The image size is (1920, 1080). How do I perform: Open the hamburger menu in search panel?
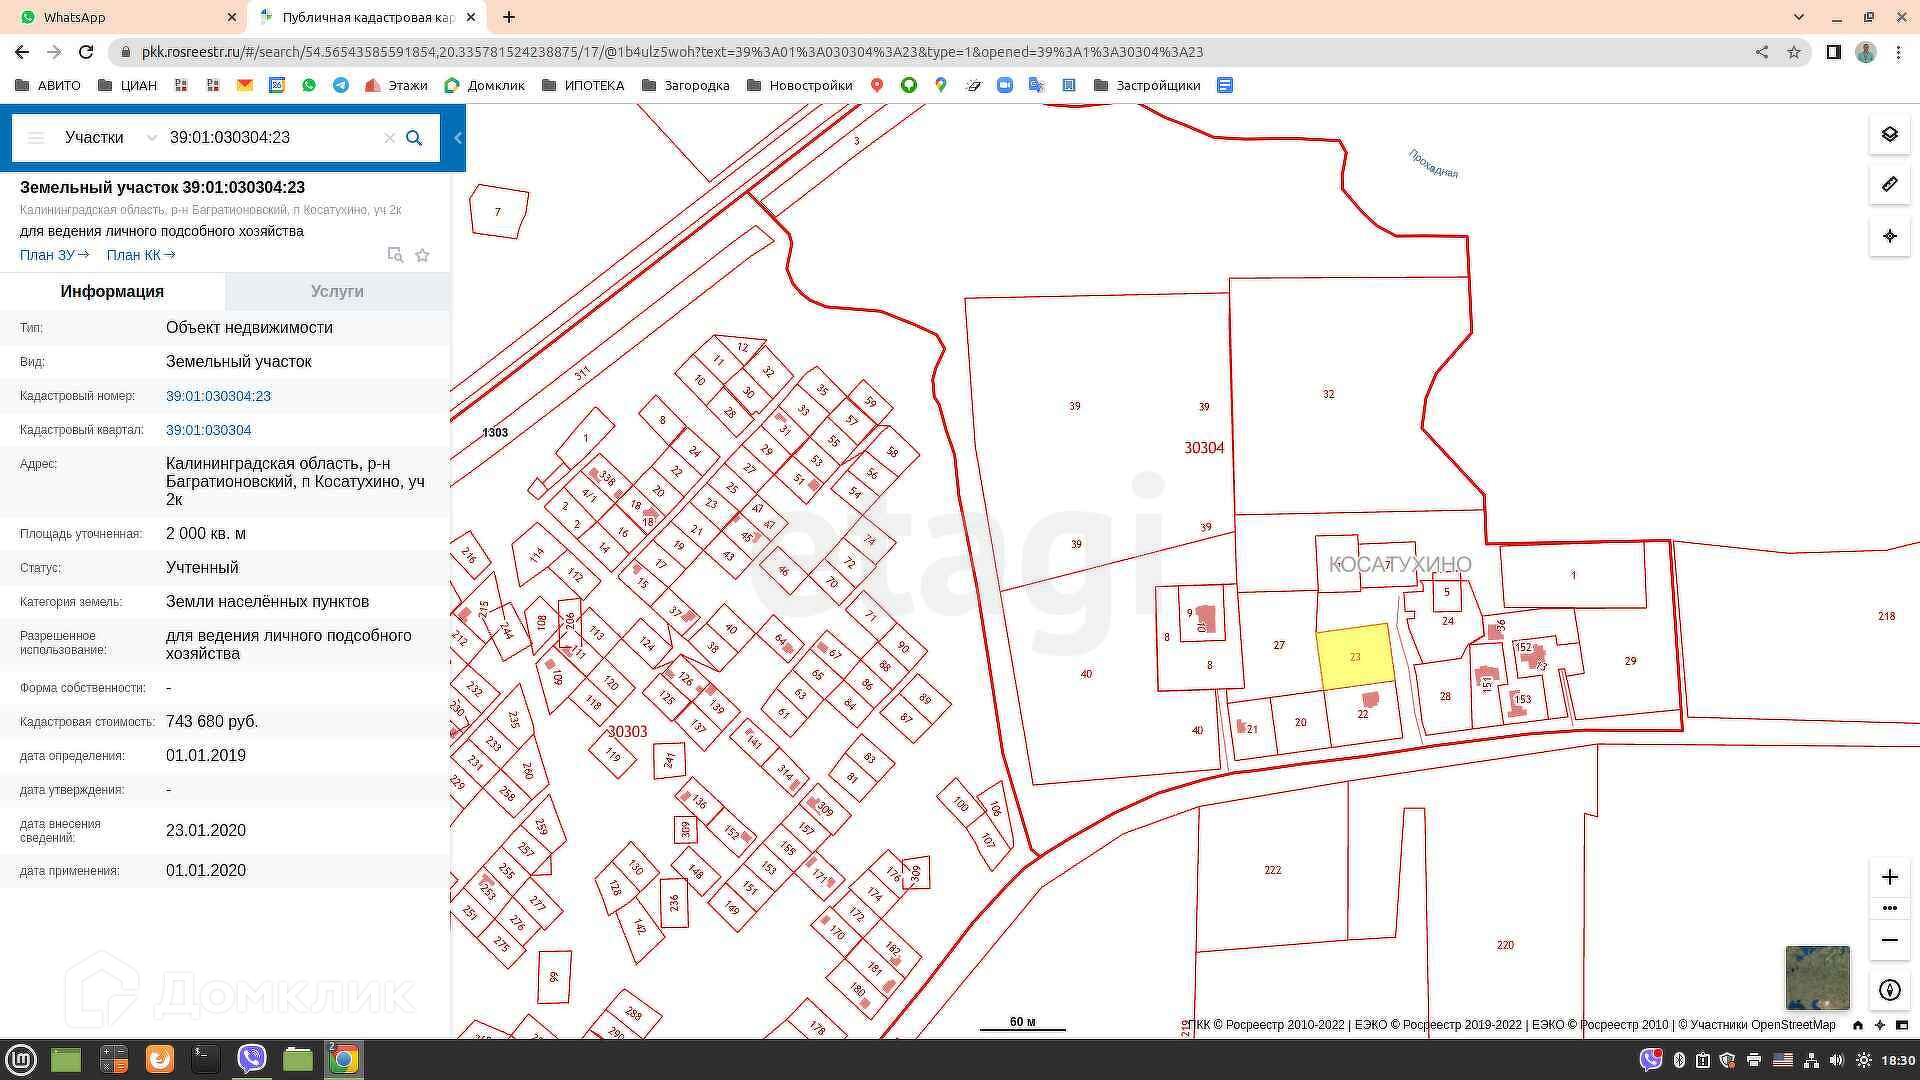[x=36, y=138]
